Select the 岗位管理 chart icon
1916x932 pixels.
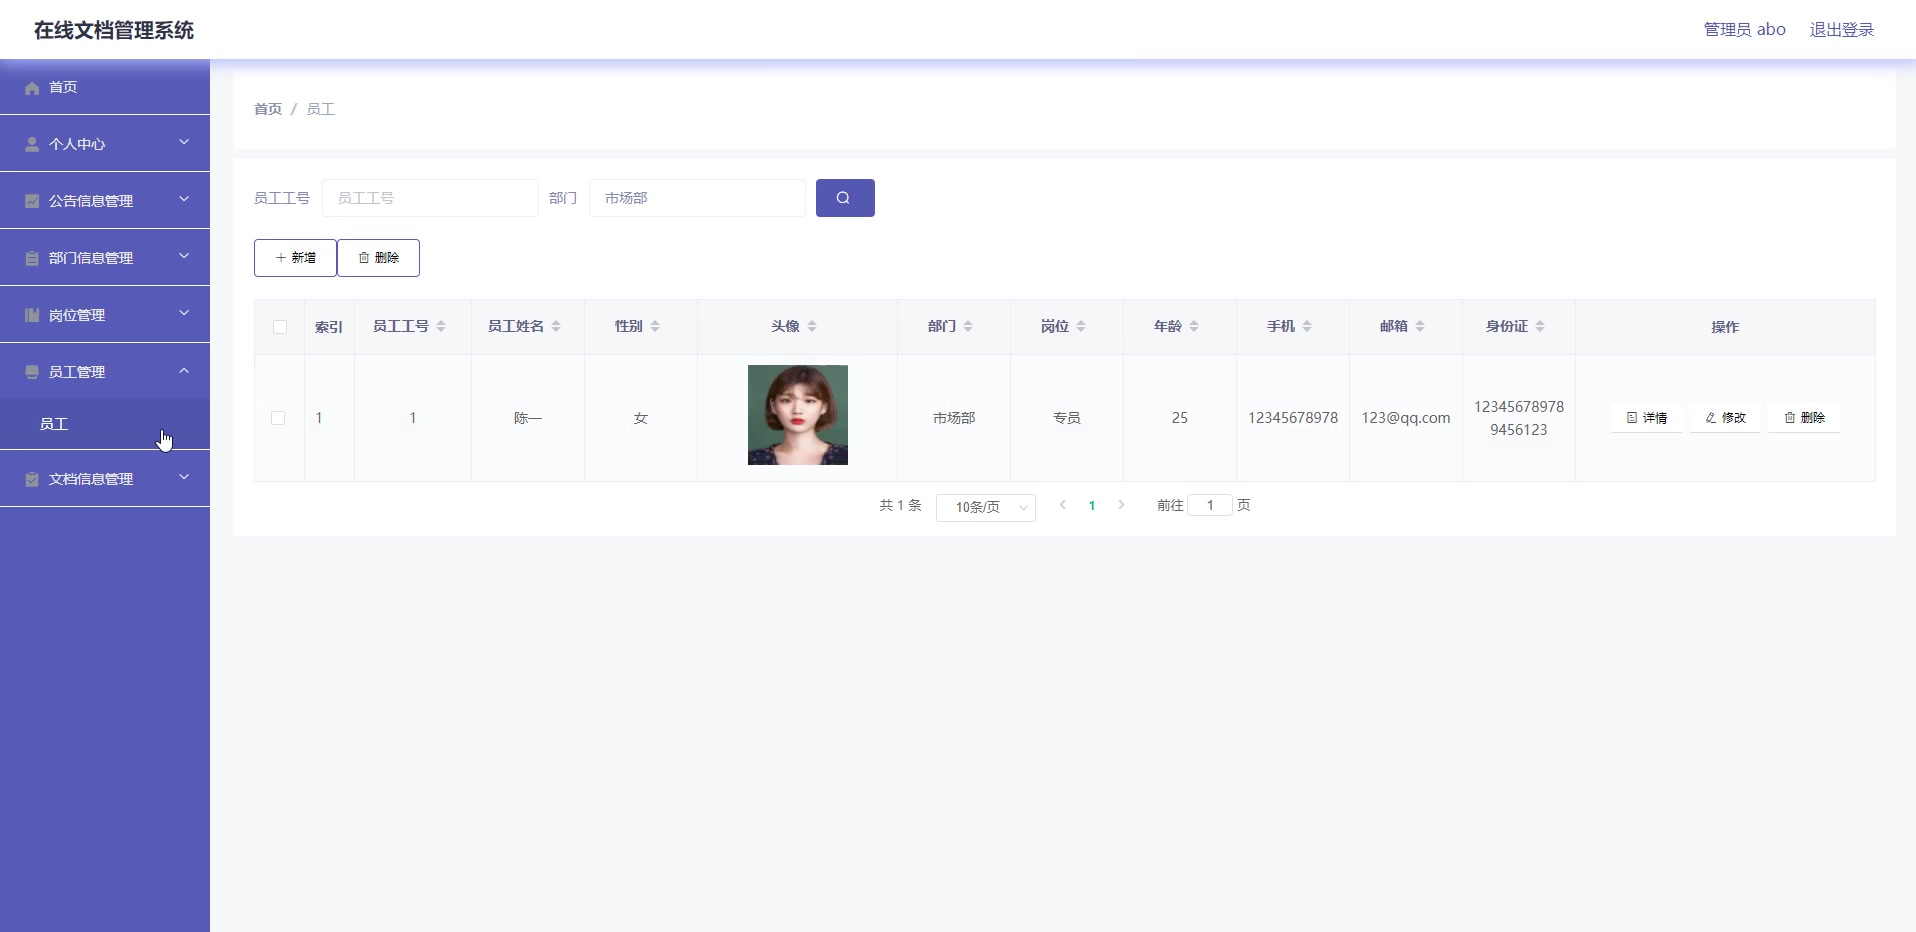tap(32, 315)
